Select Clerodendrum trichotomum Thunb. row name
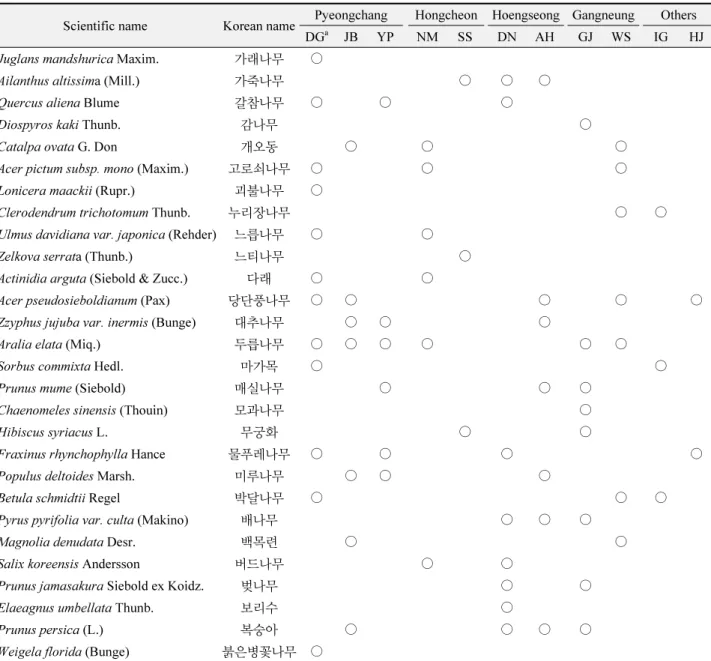Viewport: 711px width, 661px height. point(95,213)
